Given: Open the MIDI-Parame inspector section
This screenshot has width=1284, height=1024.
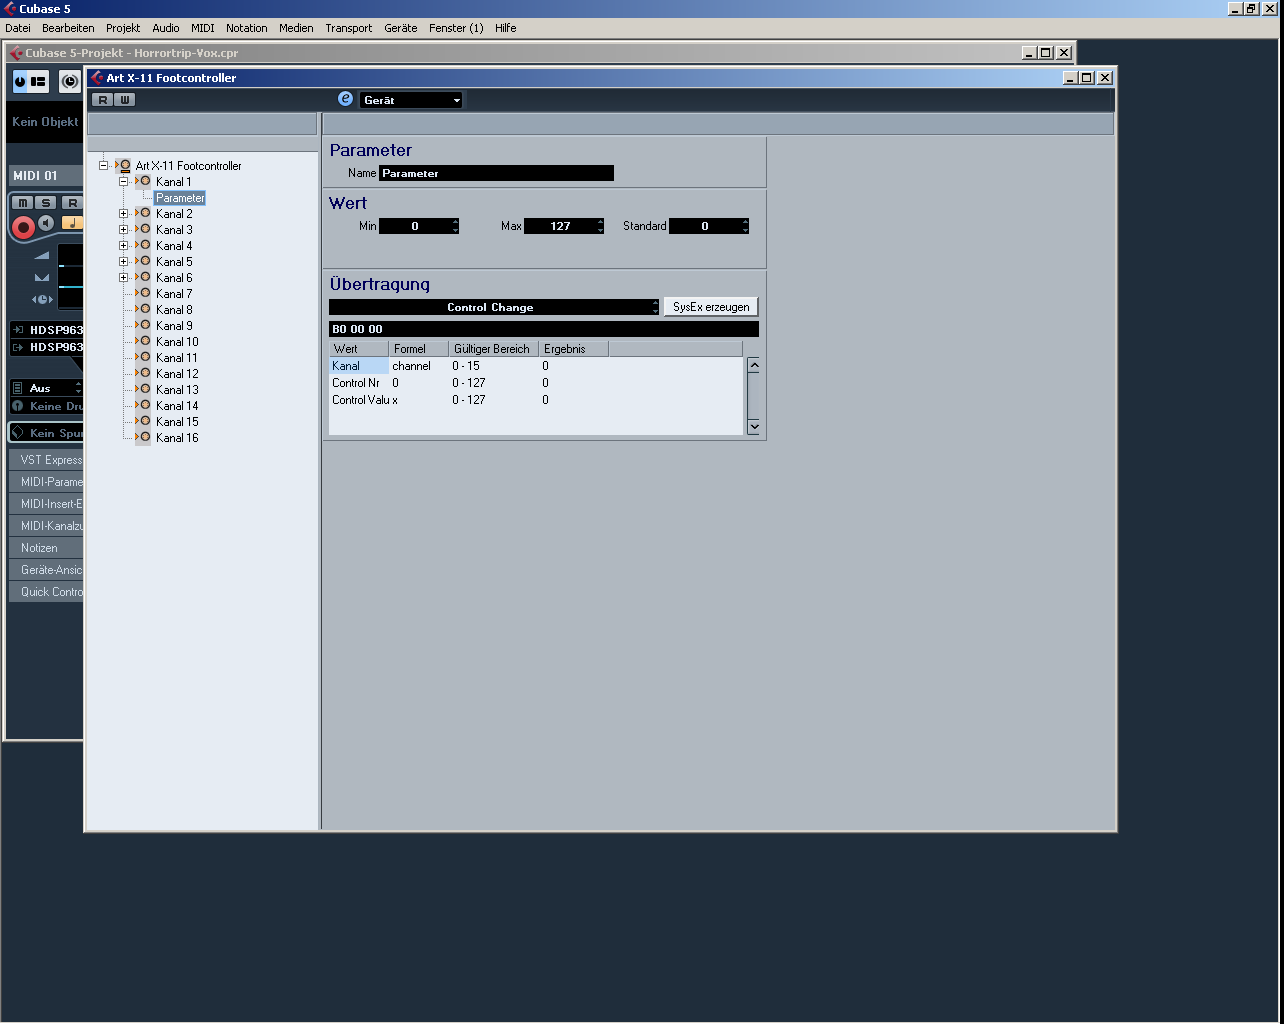Looking at the screenshot, I should coord(46,482).
